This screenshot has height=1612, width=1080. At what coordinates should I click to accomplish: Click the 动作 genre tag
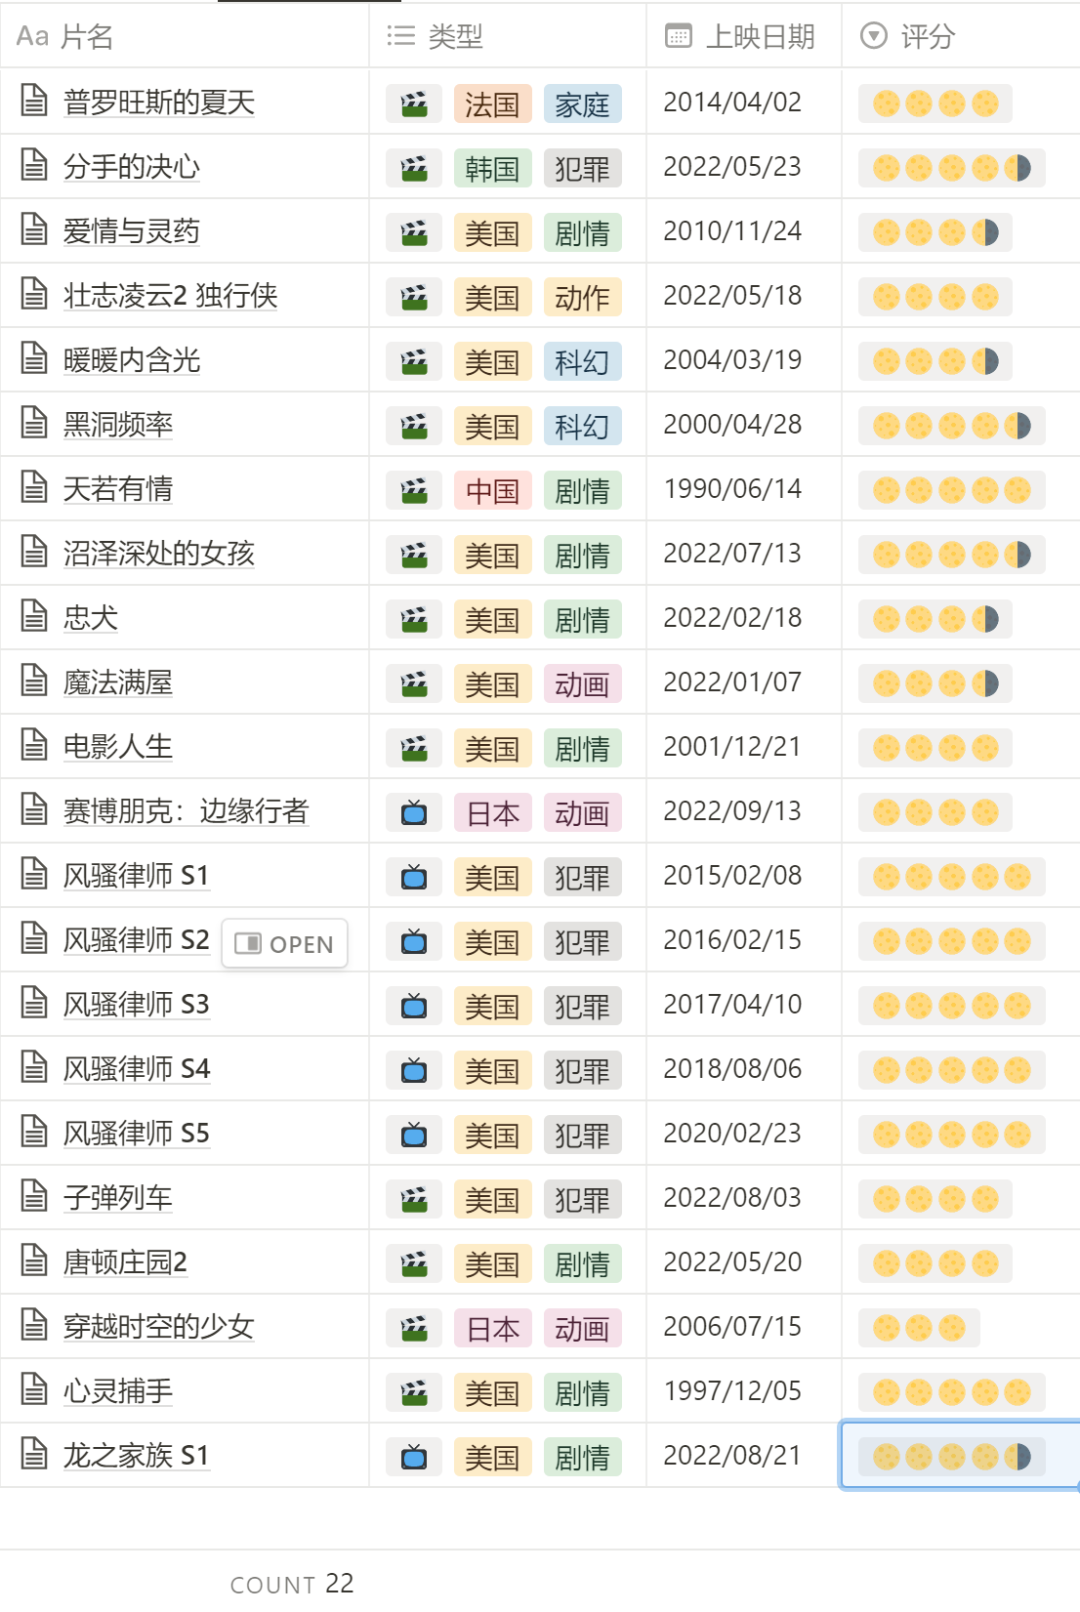(x=583, y=297)
